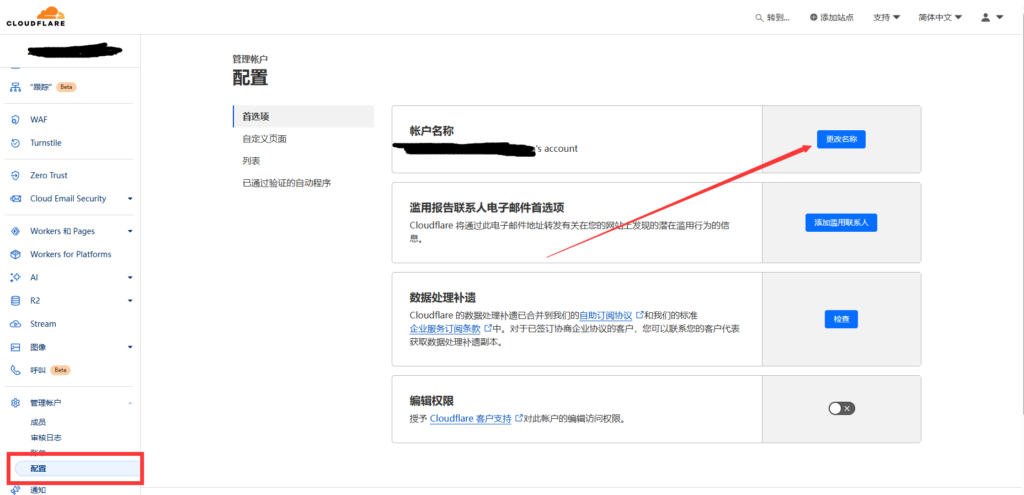
Task: Click the 添加滥用联系人 button
Action: coord(841,223)
